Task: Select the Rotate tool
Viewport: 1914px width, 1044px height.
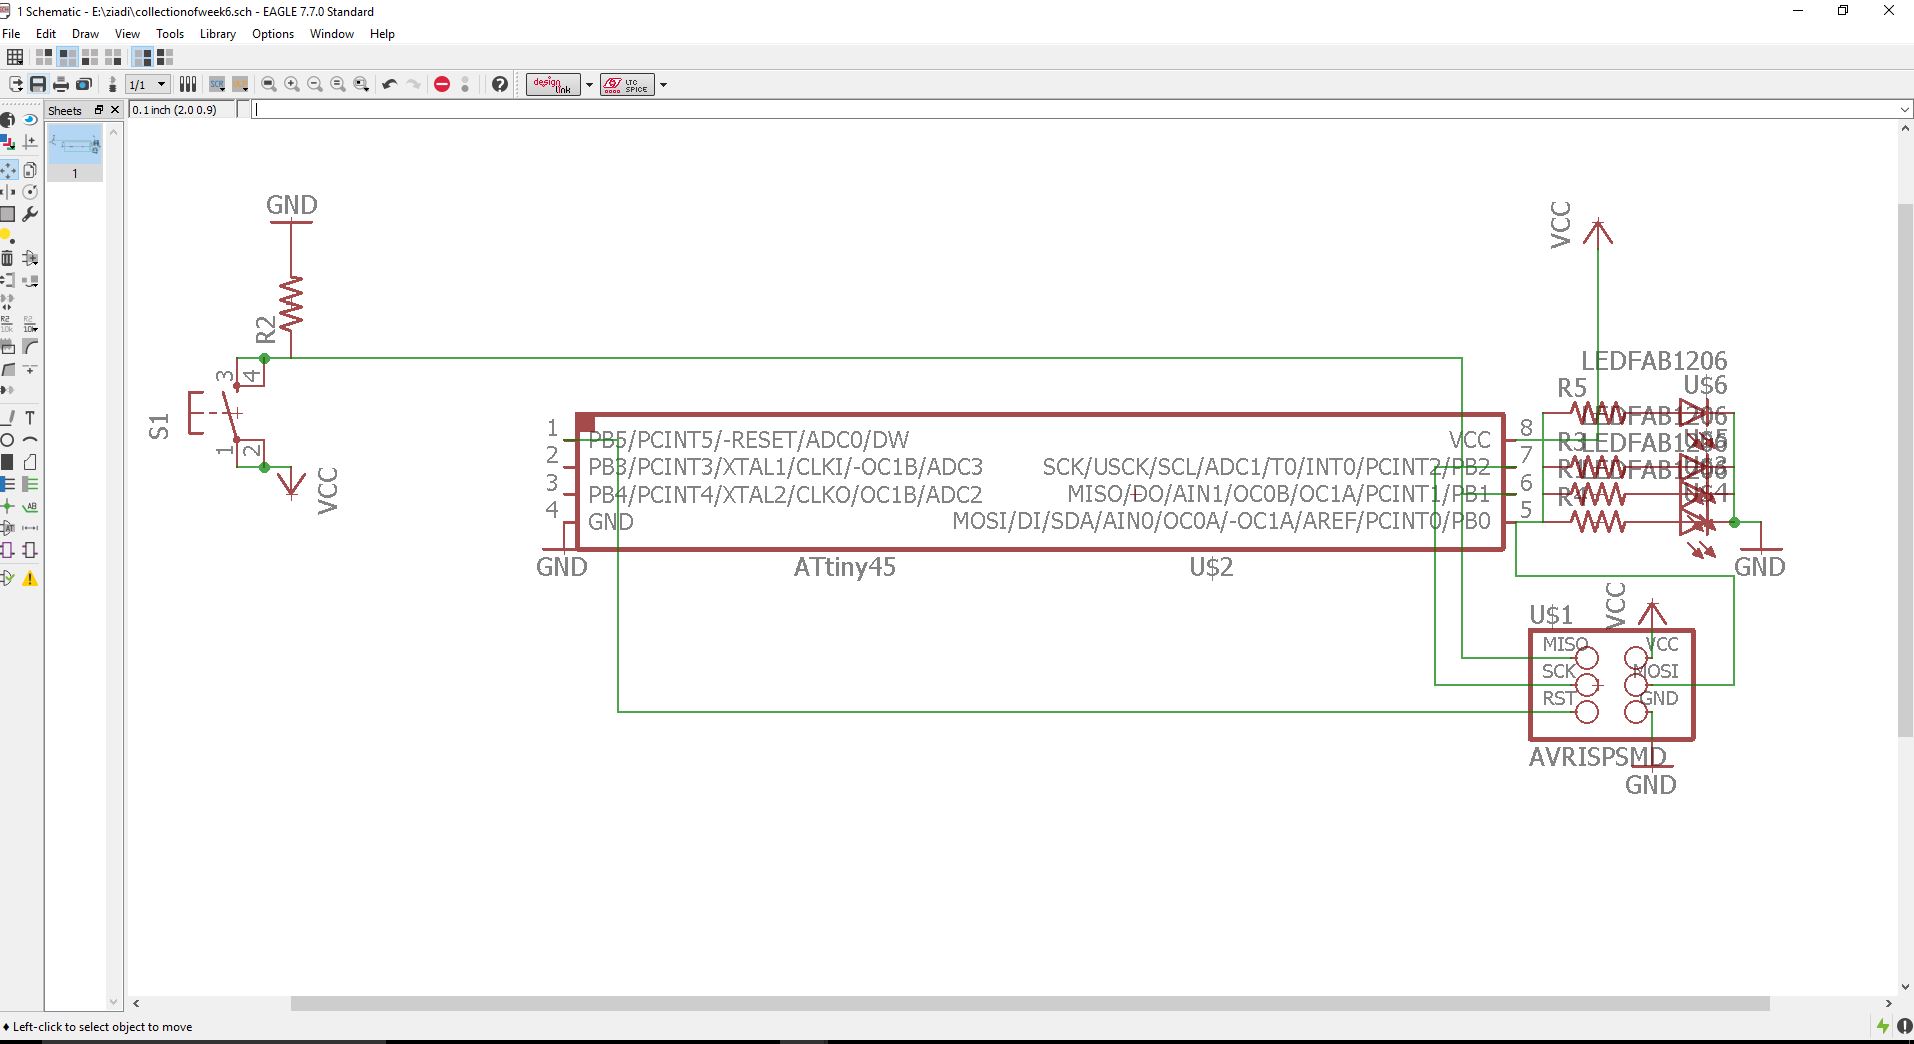Action: pyautogui.click(x=30, y=192)
